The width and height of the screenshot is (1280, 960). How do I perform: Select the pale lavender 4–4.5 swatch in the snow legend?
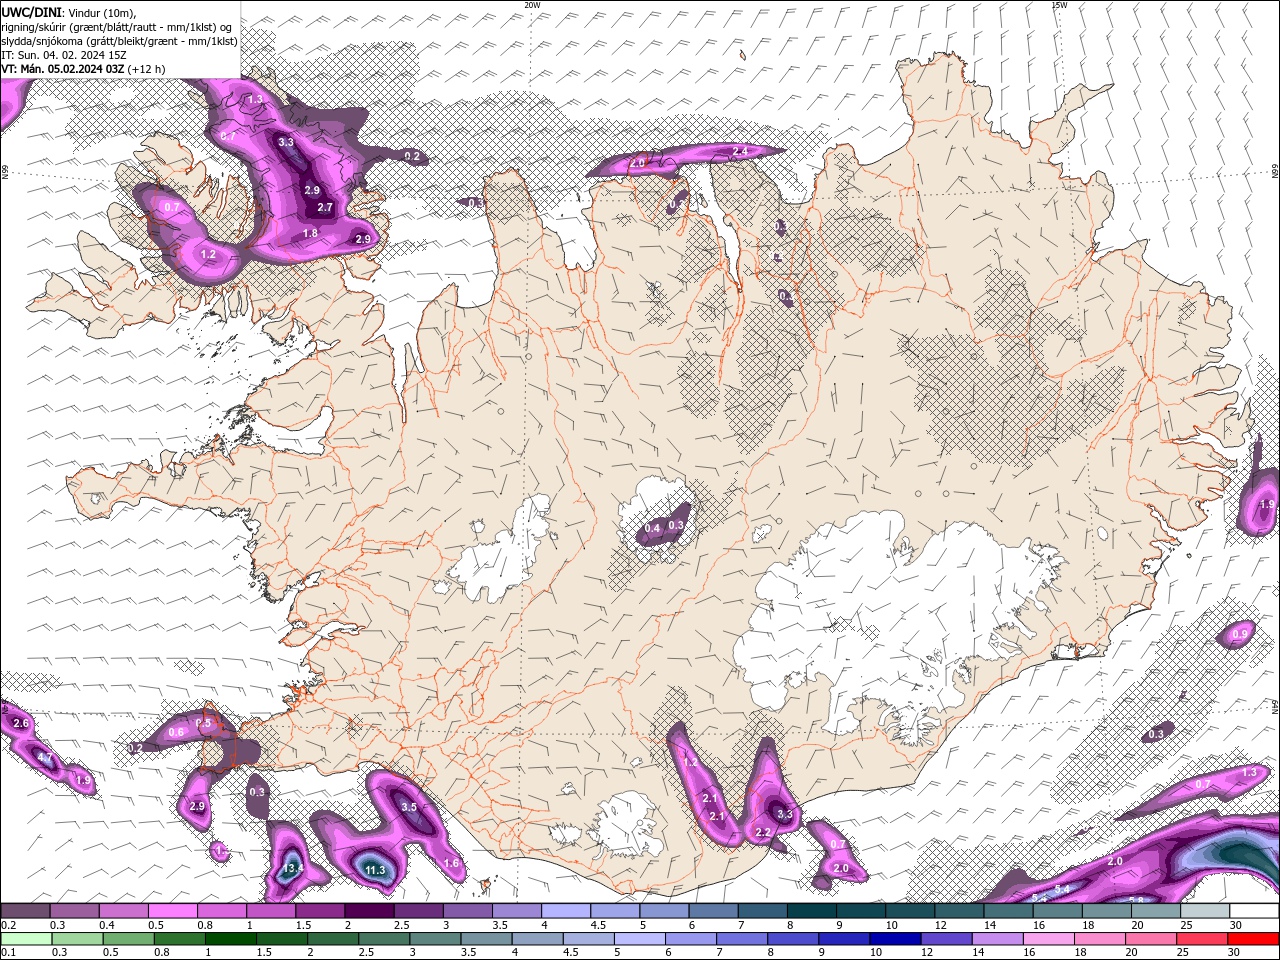[565, 910]
